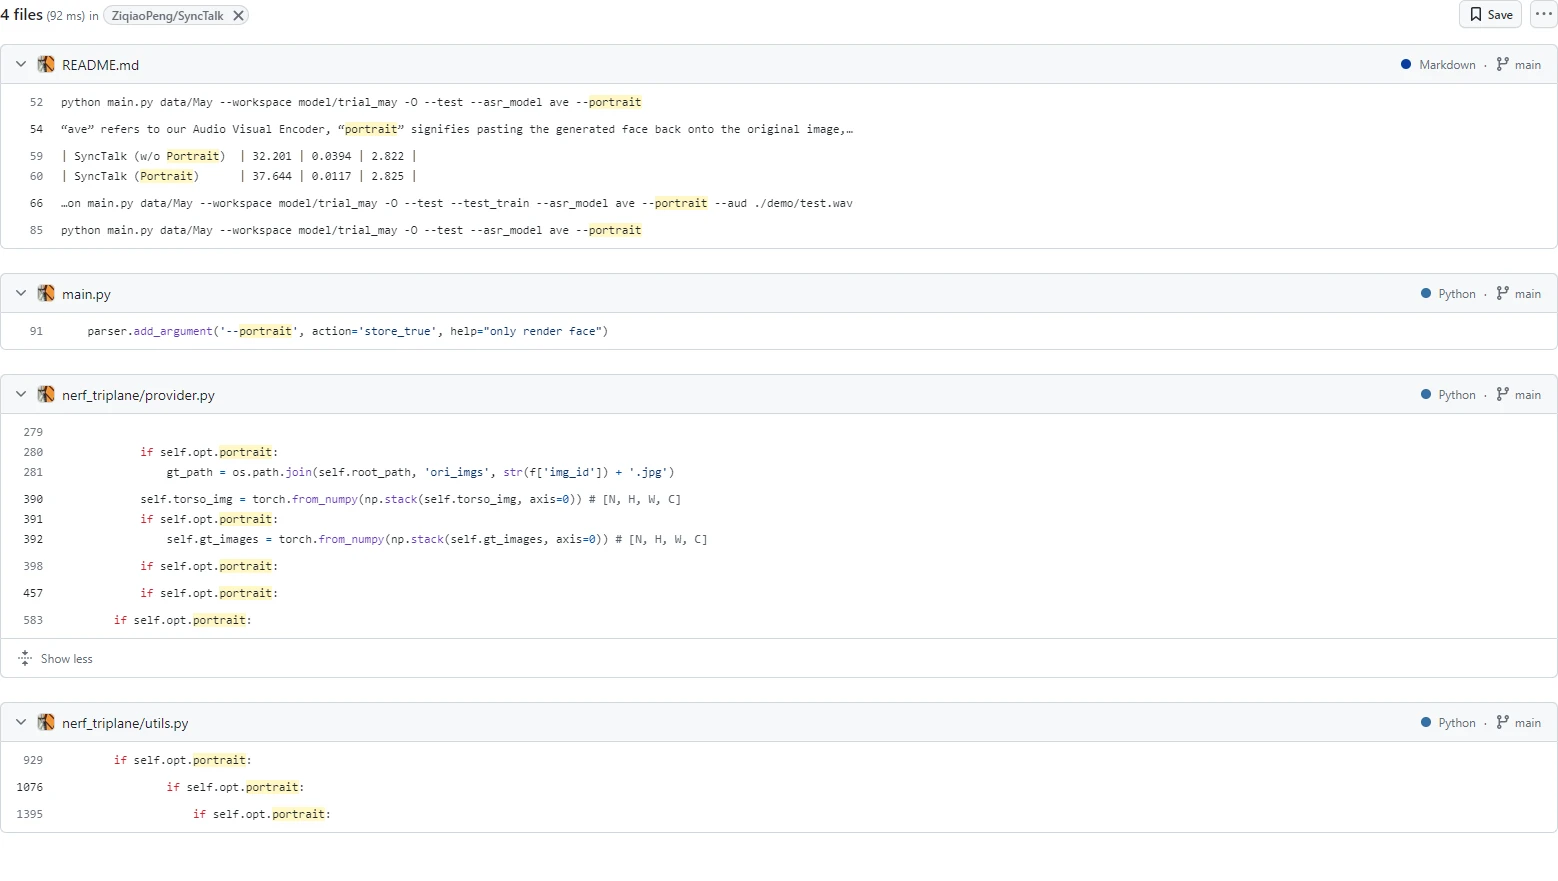Open the three-dots more options menu
This screenshot has height=881, width=1558.
coord(1544,15)
